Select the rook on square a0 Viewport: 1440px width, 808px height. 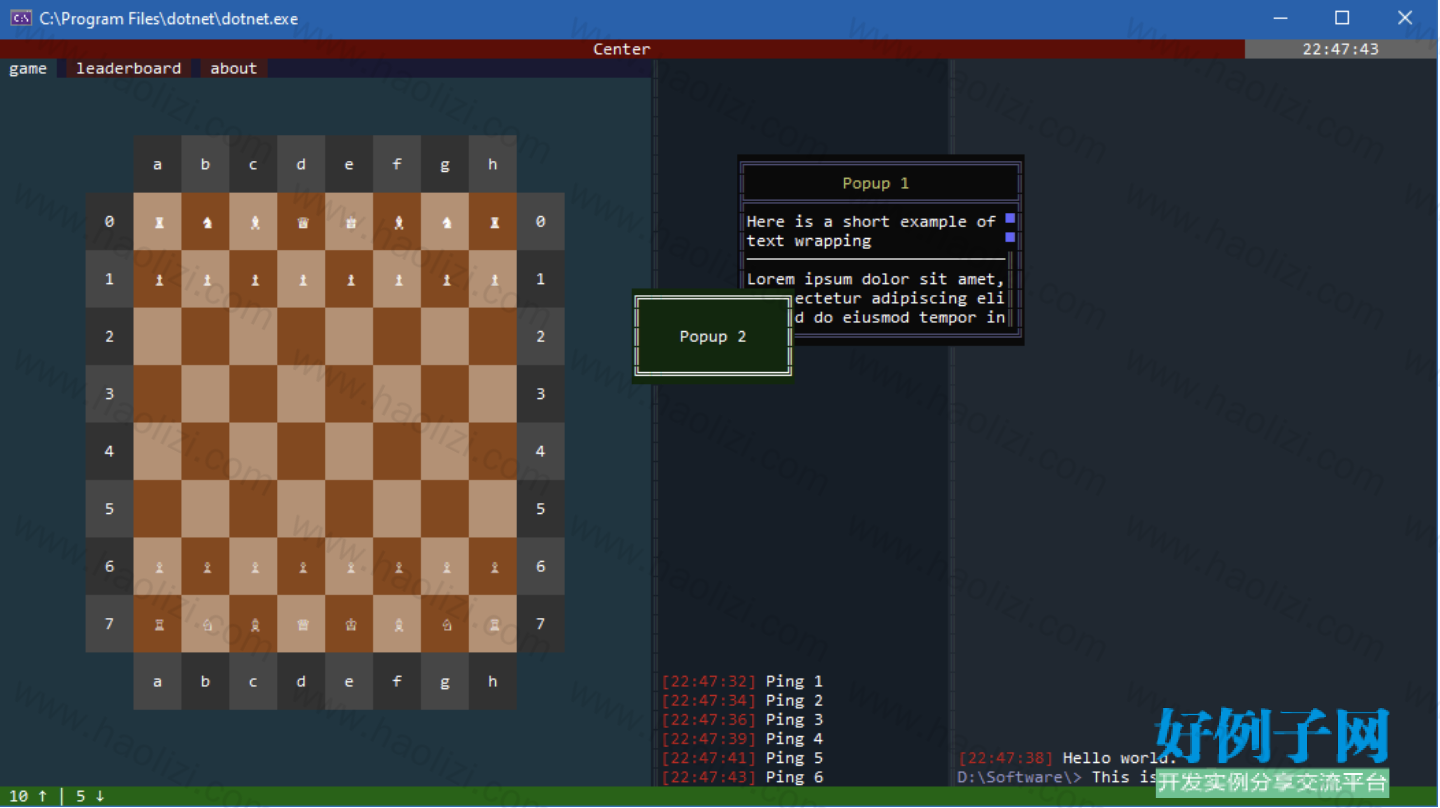(158, 223)
